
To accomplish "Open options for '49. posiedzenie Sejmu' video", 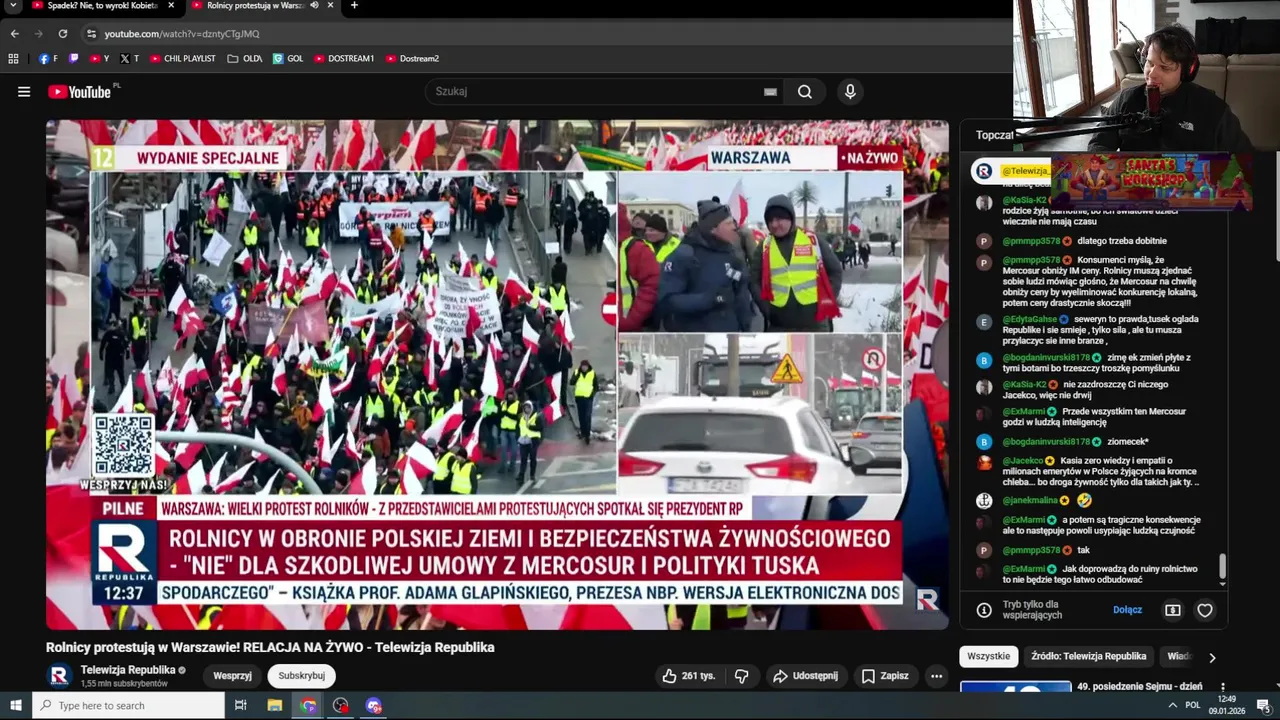I will click(x=1222, y=688).
